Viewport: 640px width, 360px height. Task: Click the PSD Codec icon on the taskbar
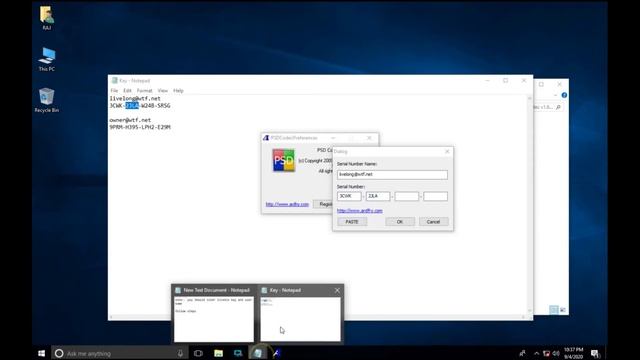click(276, 353)
